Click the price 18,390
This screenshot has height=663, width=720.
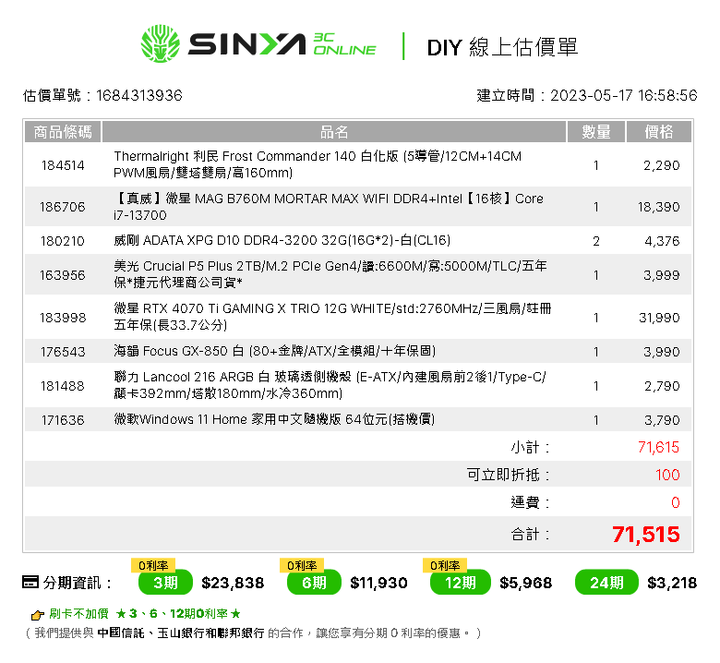pos(658,207)
